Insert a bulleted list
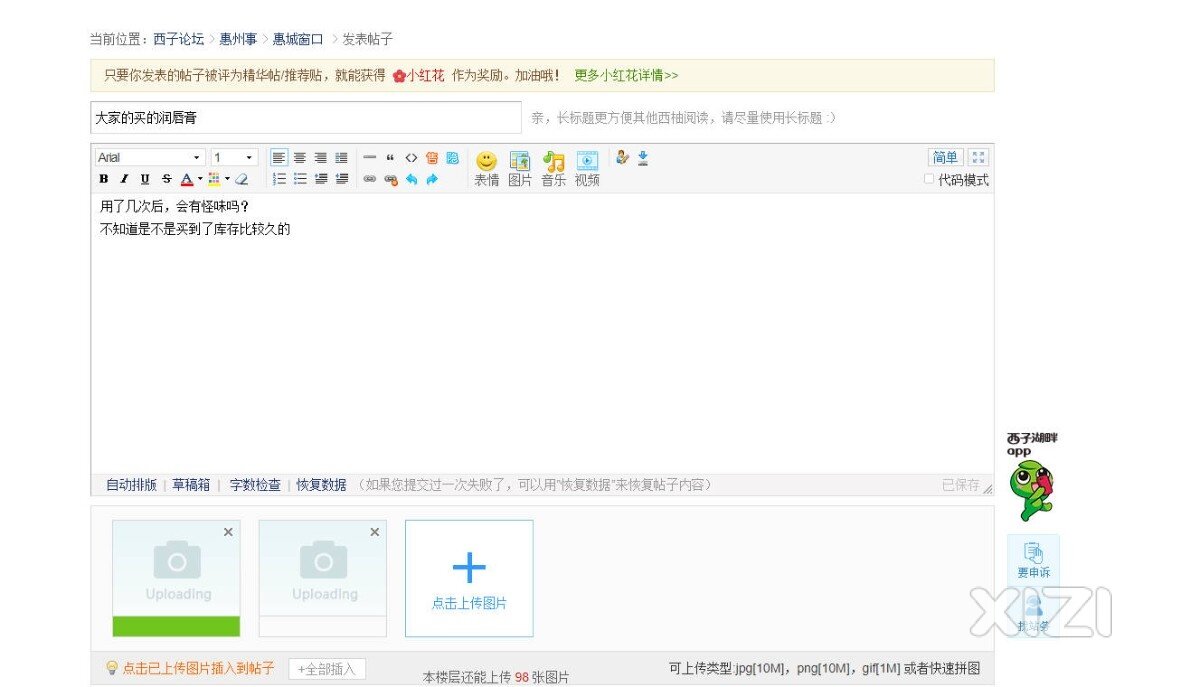 (x=300, y=179)
